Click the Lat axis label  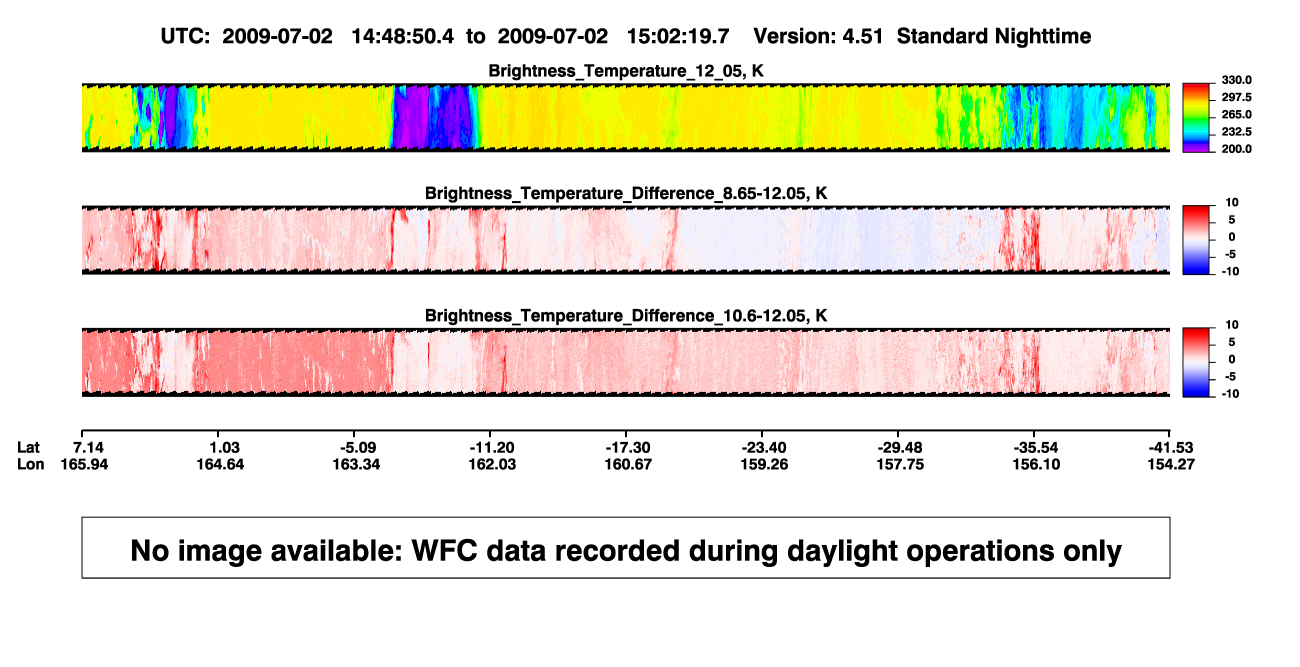(x=28, y=447)
